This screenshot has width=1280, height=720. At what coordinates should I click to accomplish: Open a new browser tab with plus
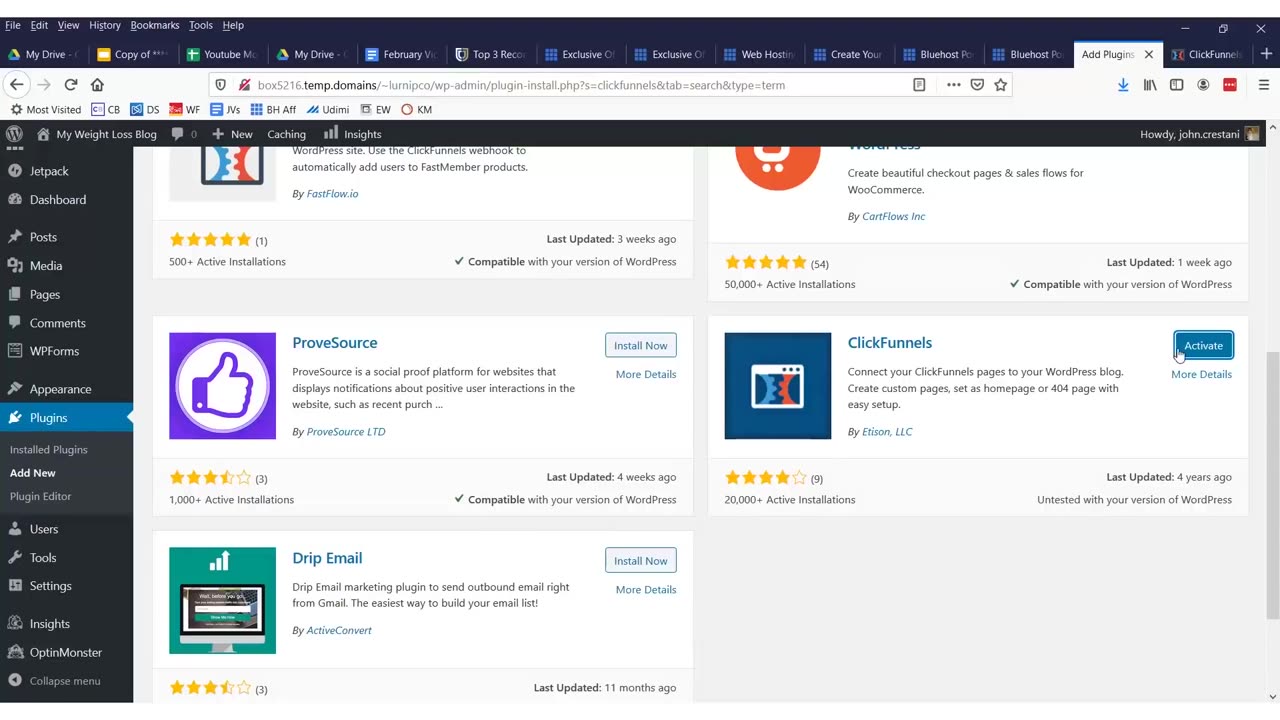pyautogui.click(x=1266, y=54)
